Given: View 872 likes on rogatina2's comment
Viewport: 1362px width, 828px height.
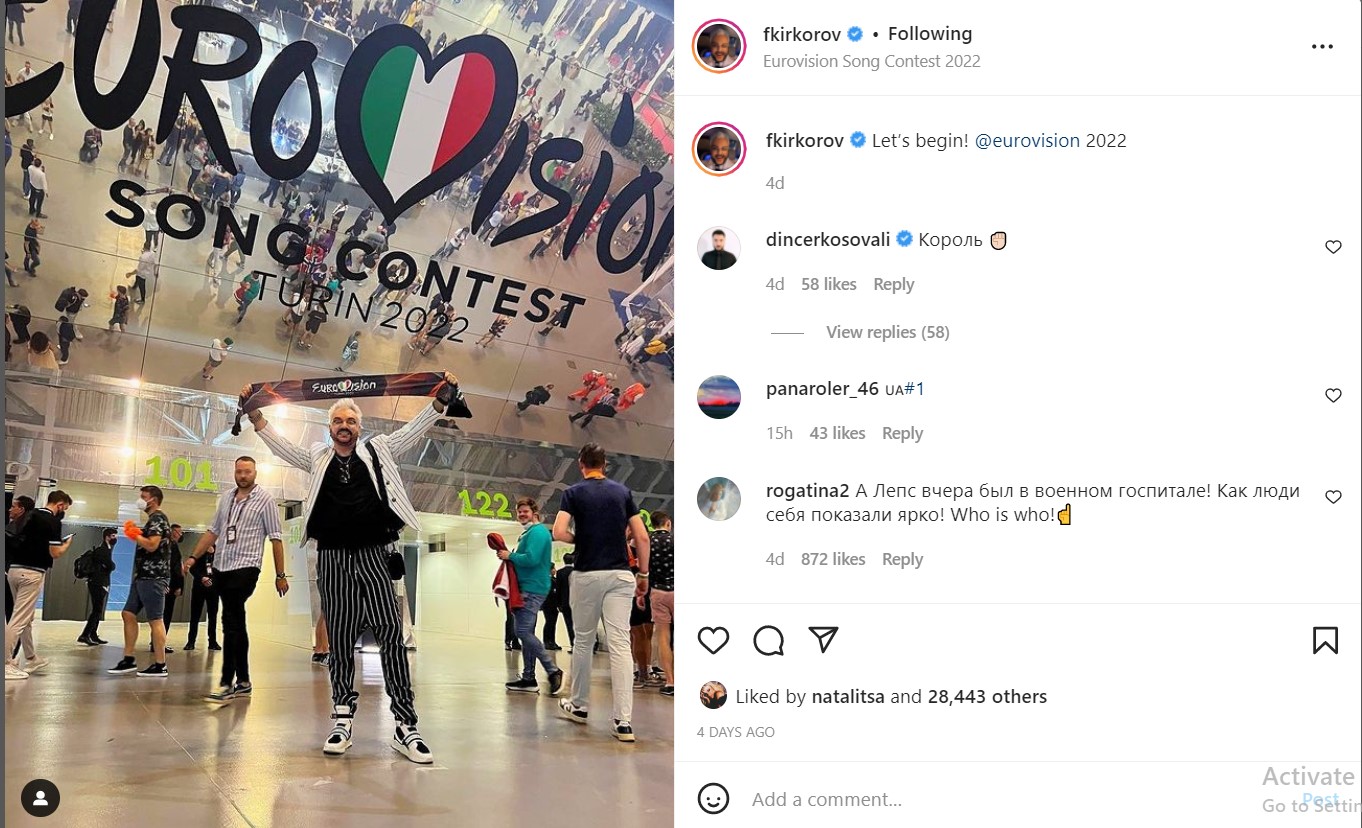Looking at the screenshot, I should click(x=833, y=559).
